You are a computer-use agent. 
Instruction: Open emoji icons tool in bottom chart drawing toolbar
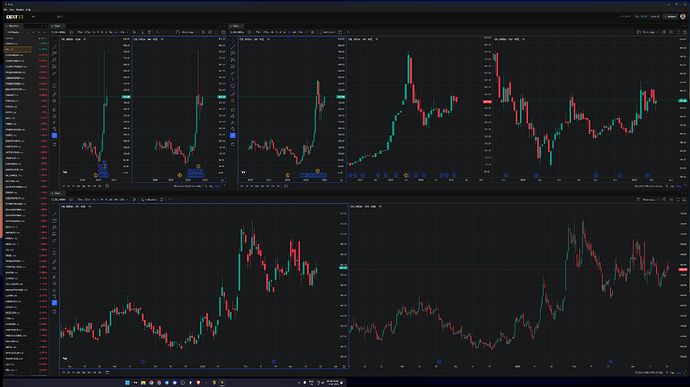click(x=55, y=253)
